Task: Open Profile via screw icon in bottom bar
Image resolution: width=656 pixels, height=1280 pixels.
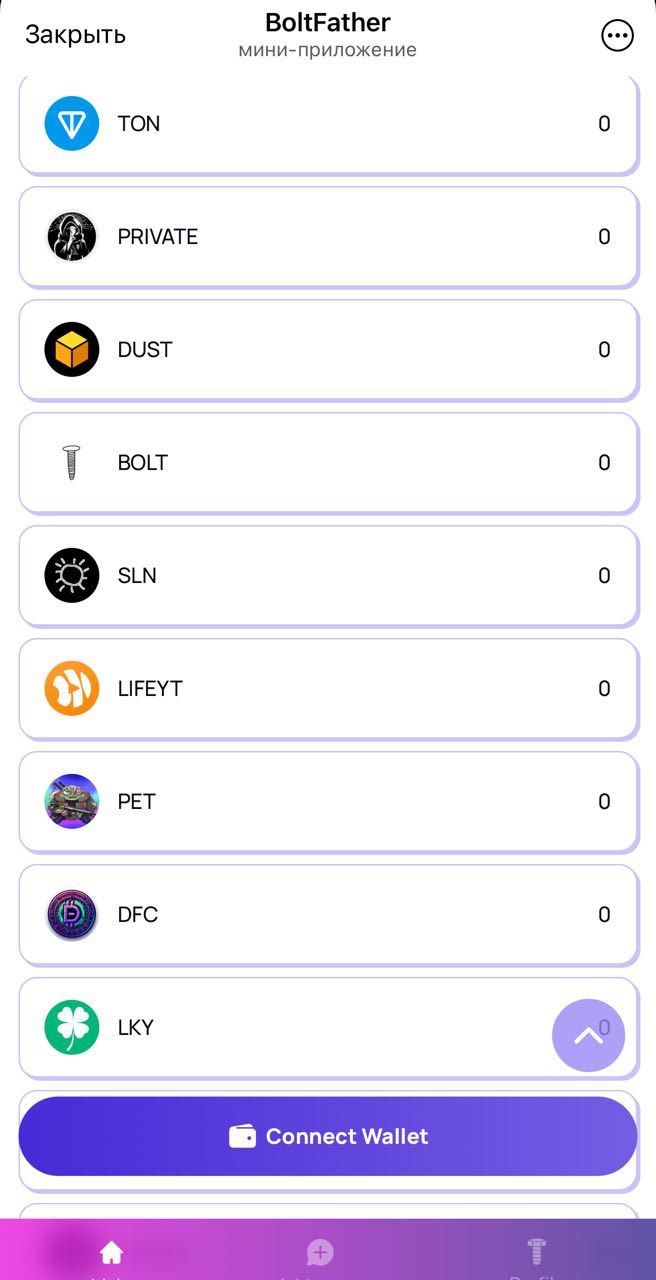Action: click(536, 1248)
